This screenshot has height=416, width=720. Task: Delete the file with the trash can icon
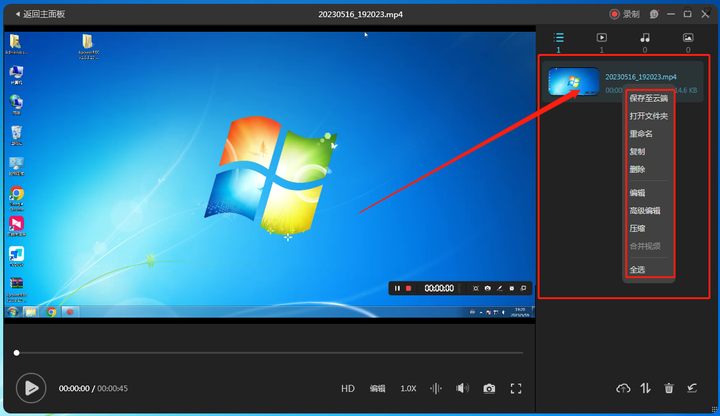click(x=669, y=388)
